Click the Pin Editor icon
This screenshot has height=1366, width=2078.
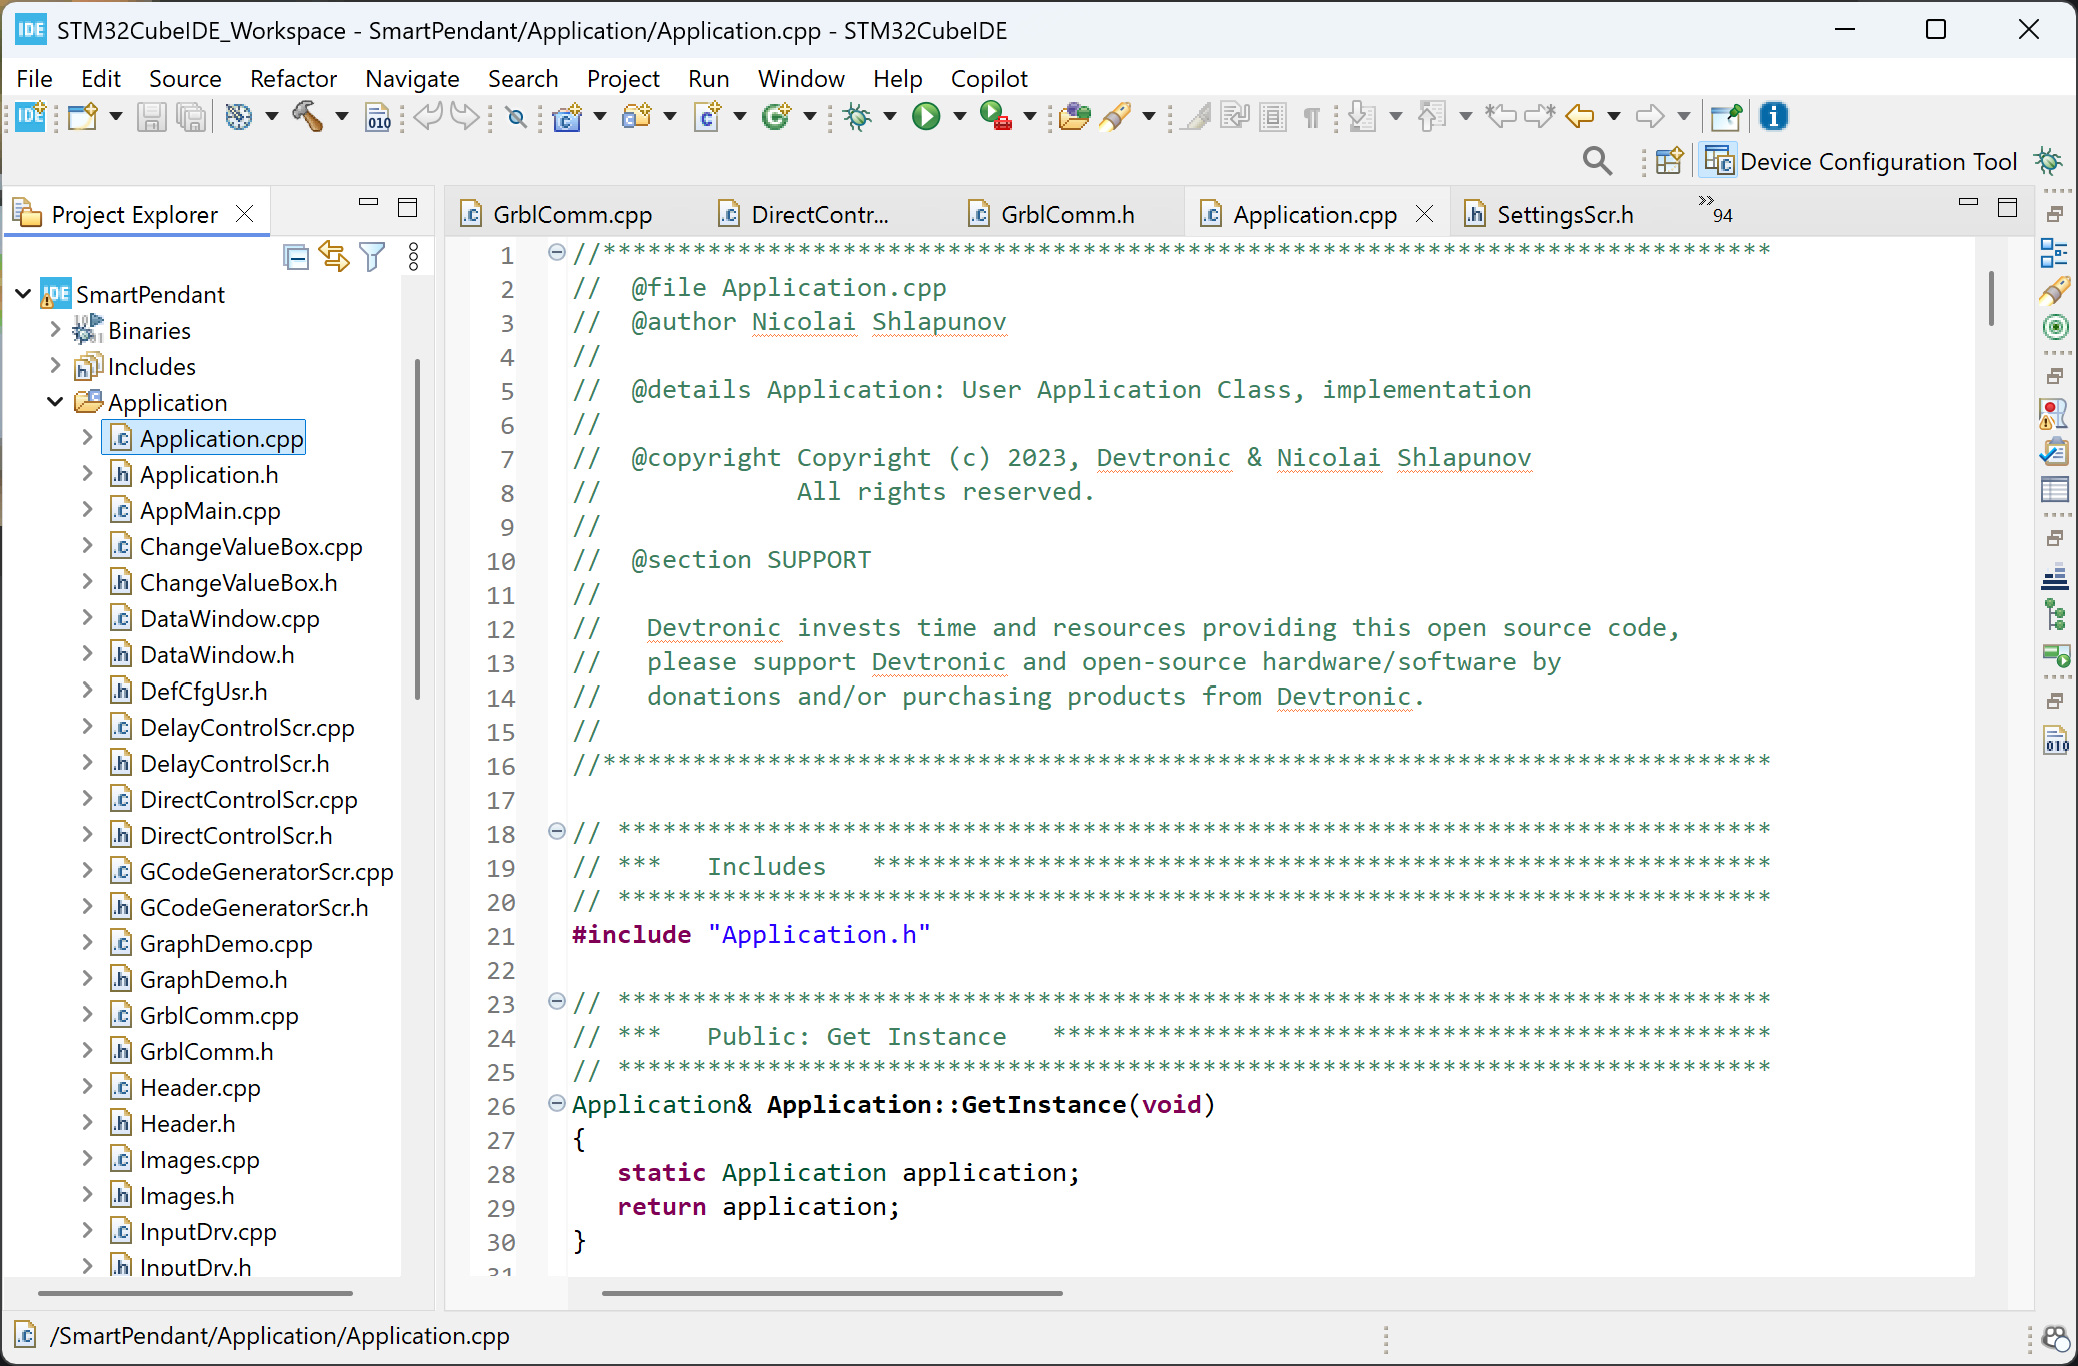point(1726,117)
